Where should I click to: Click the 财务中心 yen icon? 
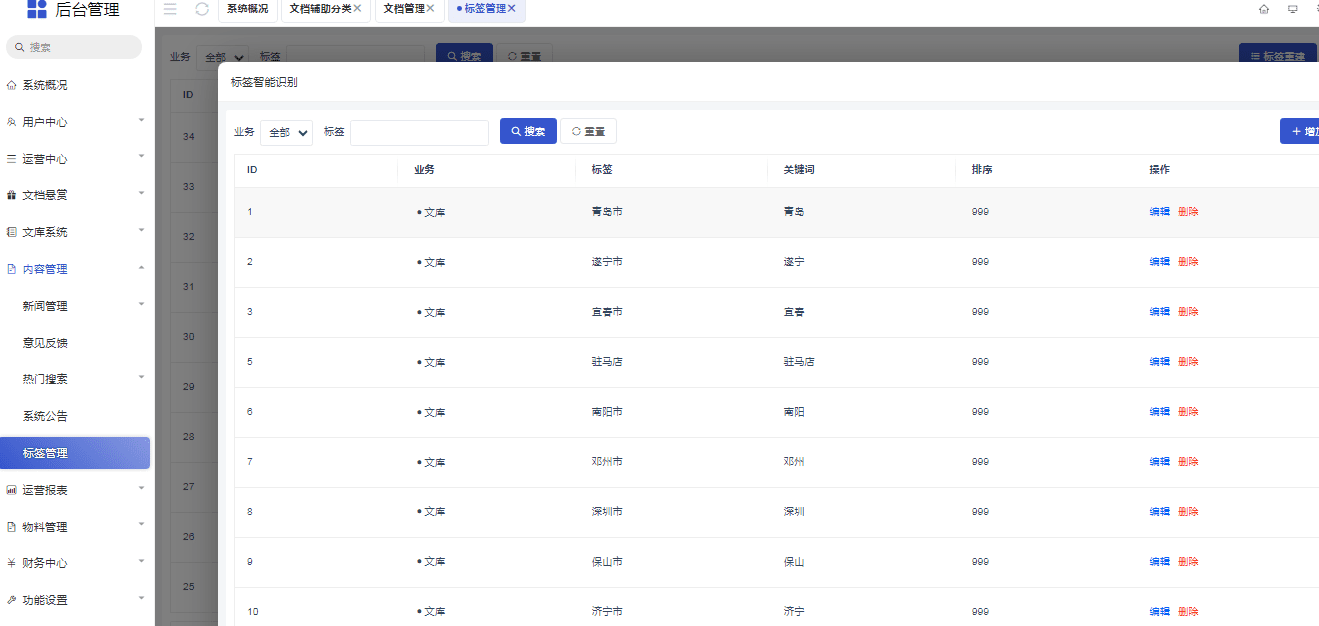pos(12,563)
